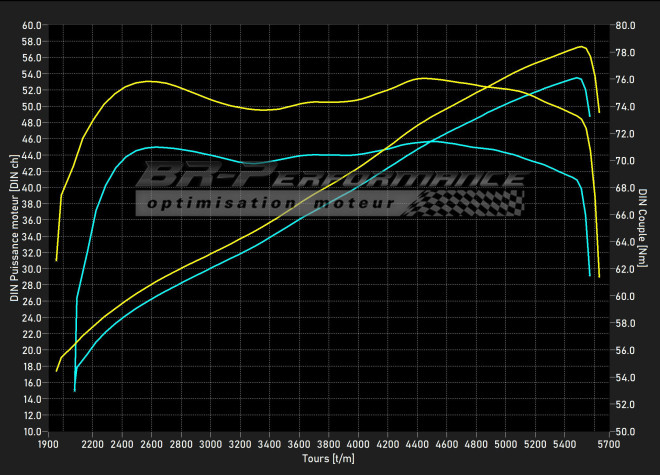Click the 1900 tick on the x-axis
This screenshot has width=660, height=475.
[x=47, y=444]
